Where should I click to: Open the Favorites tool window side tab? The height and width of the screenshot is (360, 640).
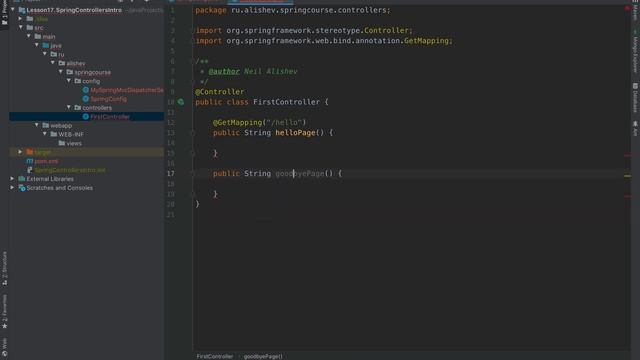coord(4,311)
